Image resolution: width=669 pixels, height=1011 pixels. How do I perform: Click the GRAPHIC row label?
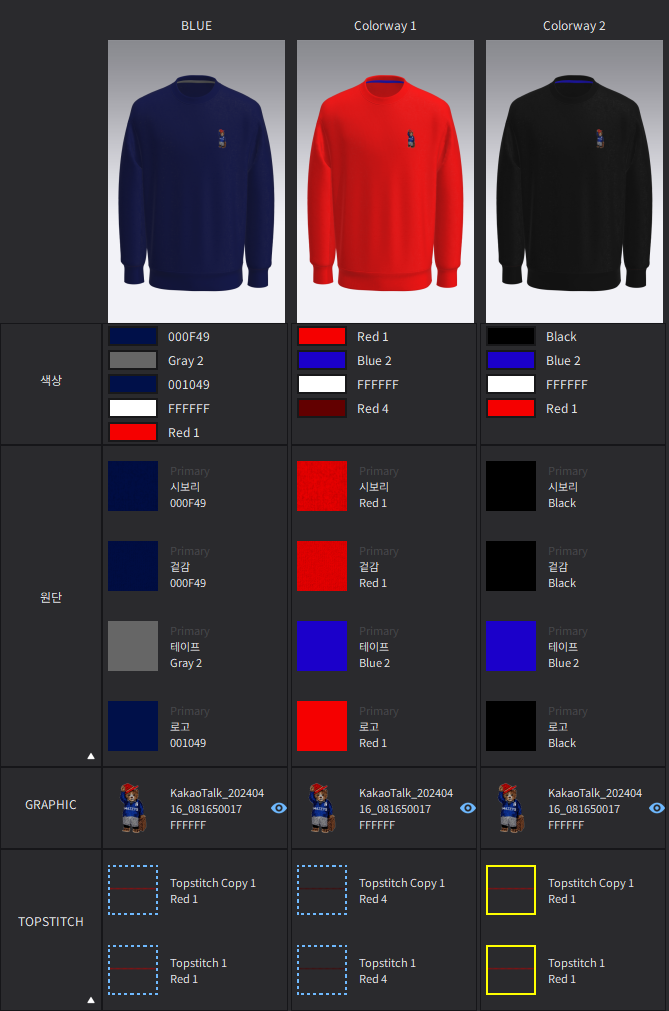pos(51,805)
